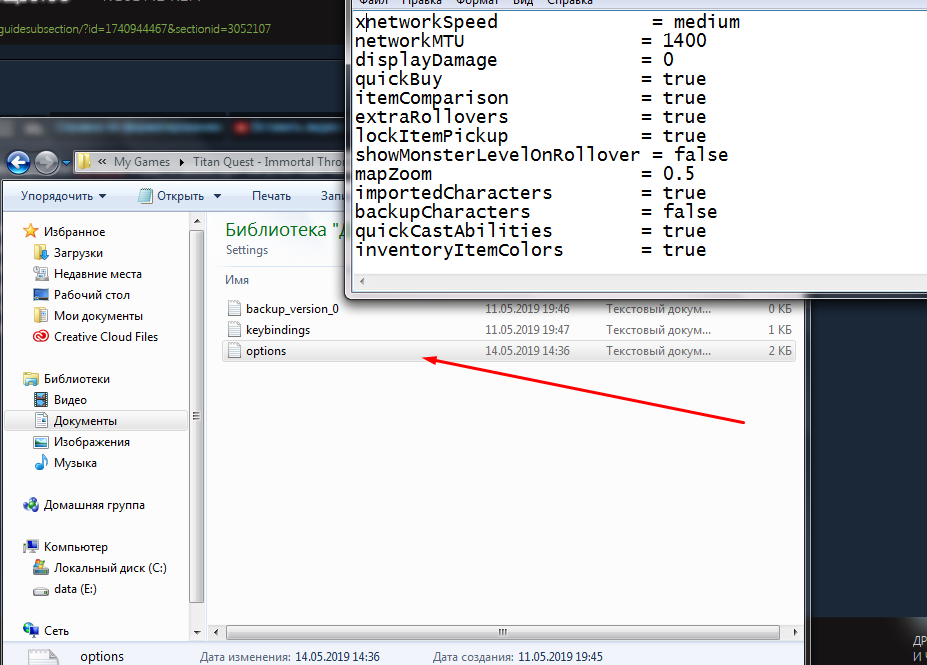The width and height of the screenshot is (927, 665).
Task: Click the inventoryItemColors line in Notepad
Action: [531, 250]
